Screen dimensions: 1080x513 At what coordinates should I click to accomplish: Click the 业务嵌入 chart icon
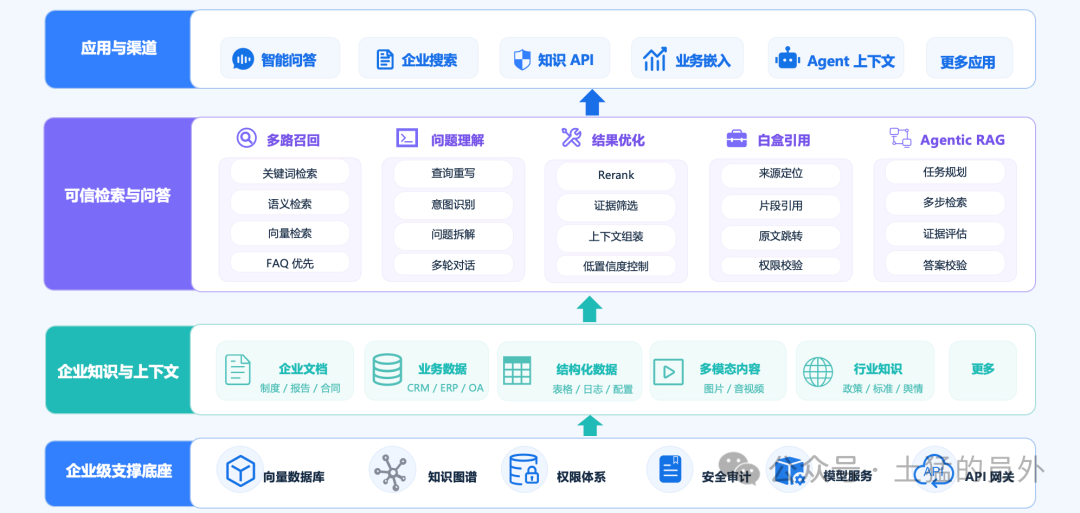point(654,59)
